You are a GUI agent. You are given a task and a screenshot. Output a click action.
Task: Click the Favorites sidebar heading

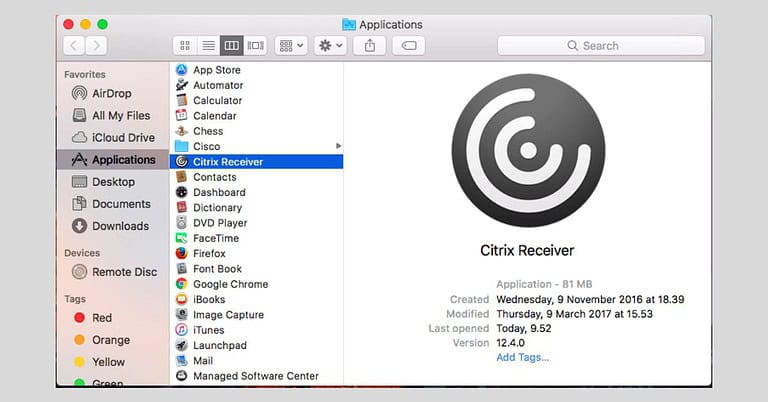tap(85, 74)
